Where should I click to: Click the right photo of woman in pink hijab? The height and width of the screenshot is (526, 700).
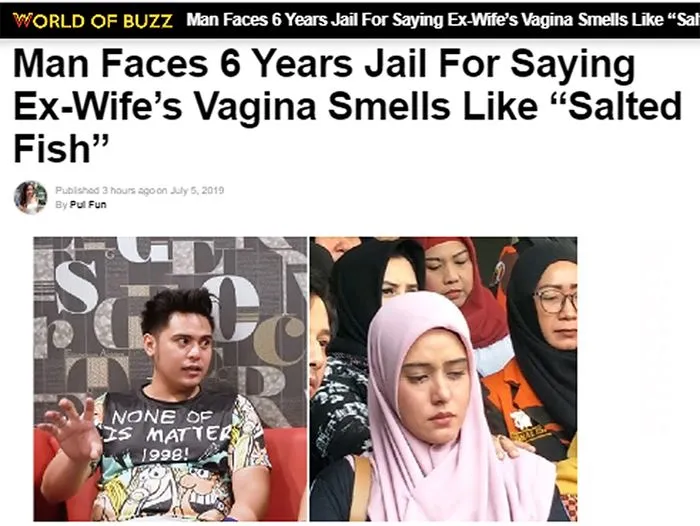[x=443, y=379]
